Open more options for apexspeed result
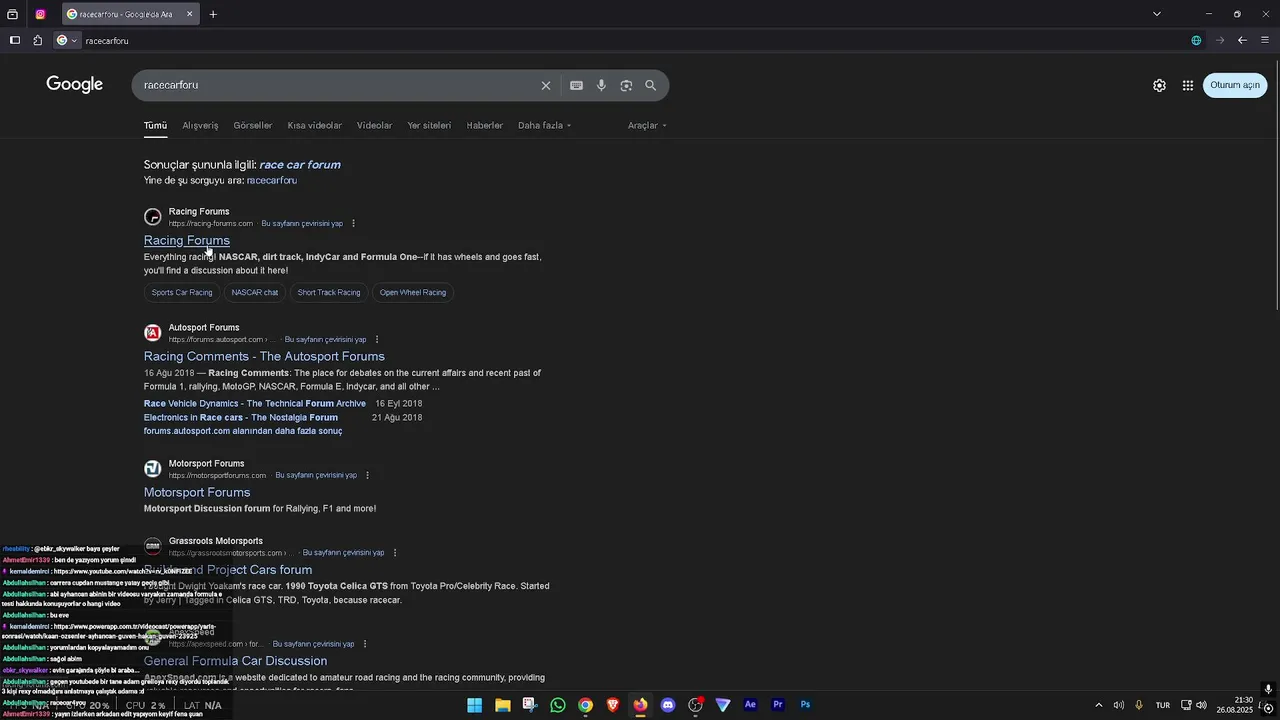The height and width of the screenshot is (720, 1280). 365,644
